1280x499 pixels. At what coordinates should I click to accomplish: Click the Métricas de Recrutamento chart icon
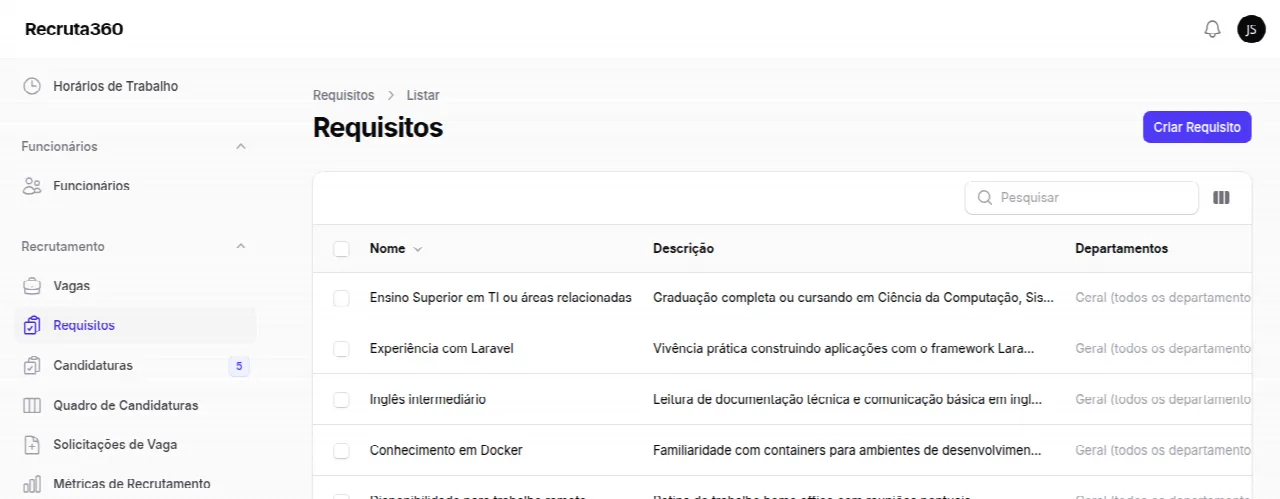click(33, 484)
